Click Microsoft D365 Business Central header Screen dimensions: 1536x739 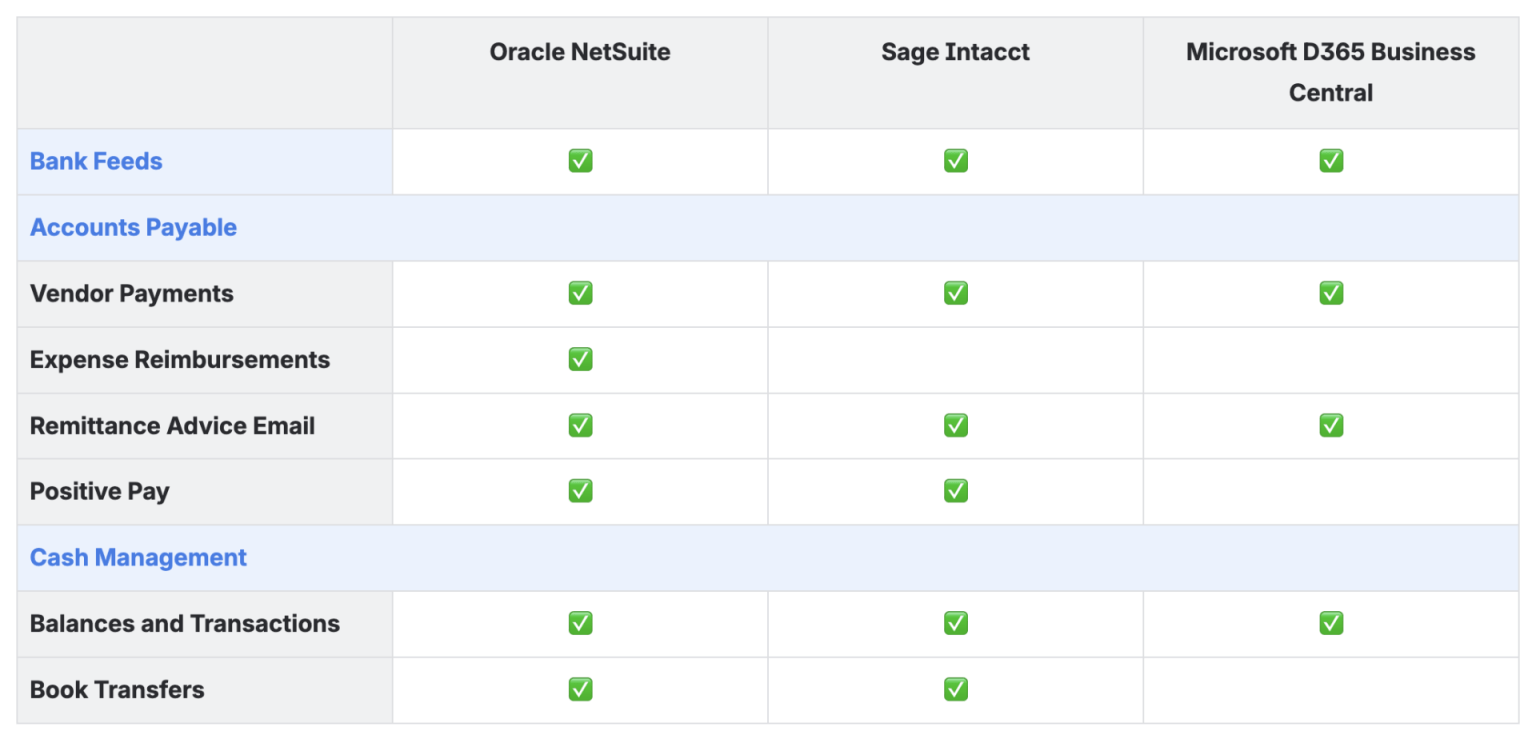point(1330,72)
